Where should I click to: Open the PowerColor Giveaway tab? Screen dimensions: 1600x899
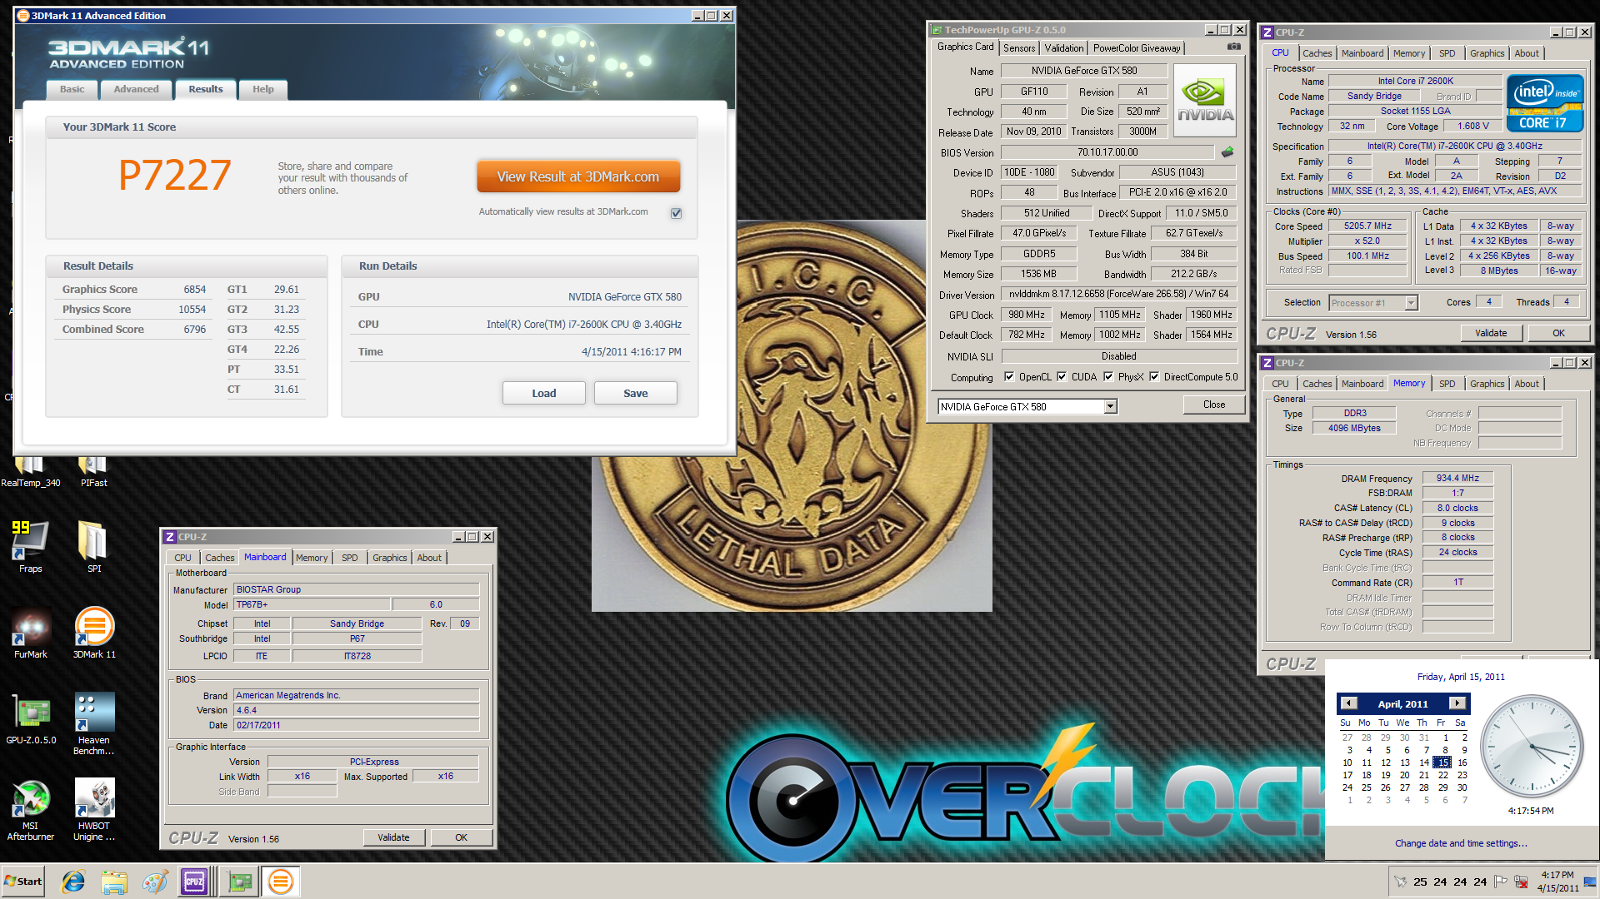coord(1136,48)
